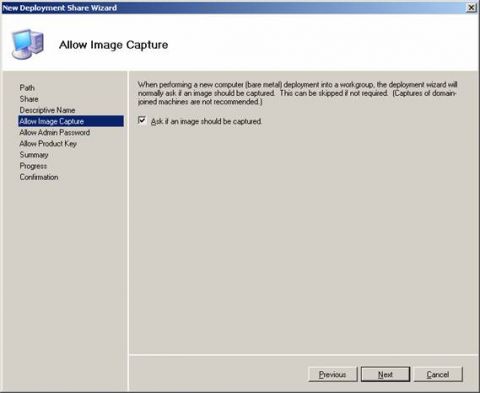The width and height of the screenshot is (480, 393).
Task: Select the Confirmation step in the sidebar
Action: tap(39, 177)
